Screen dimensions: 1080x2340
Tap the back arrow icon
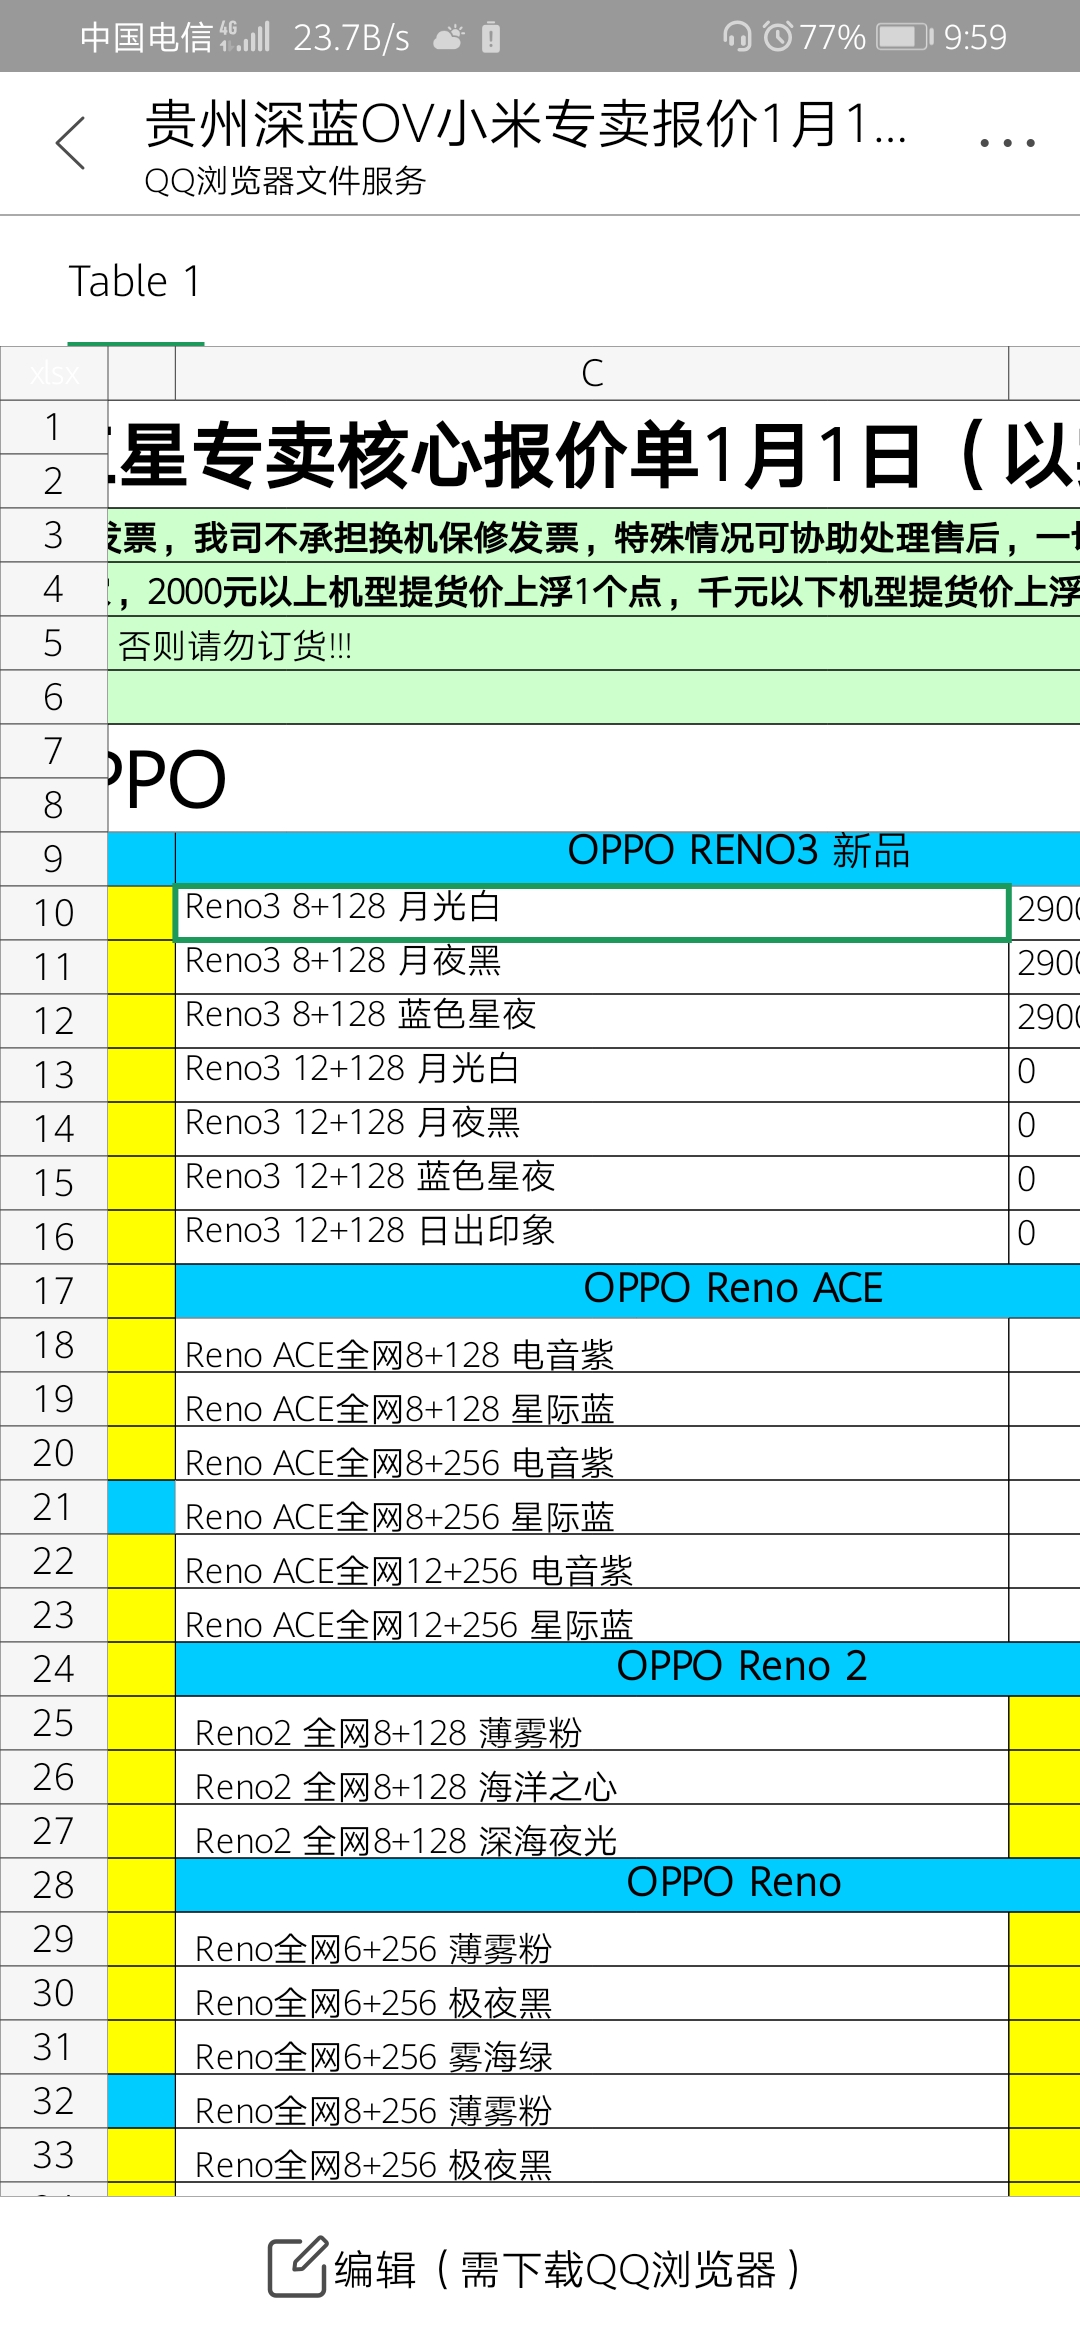(x=71, y=143)
